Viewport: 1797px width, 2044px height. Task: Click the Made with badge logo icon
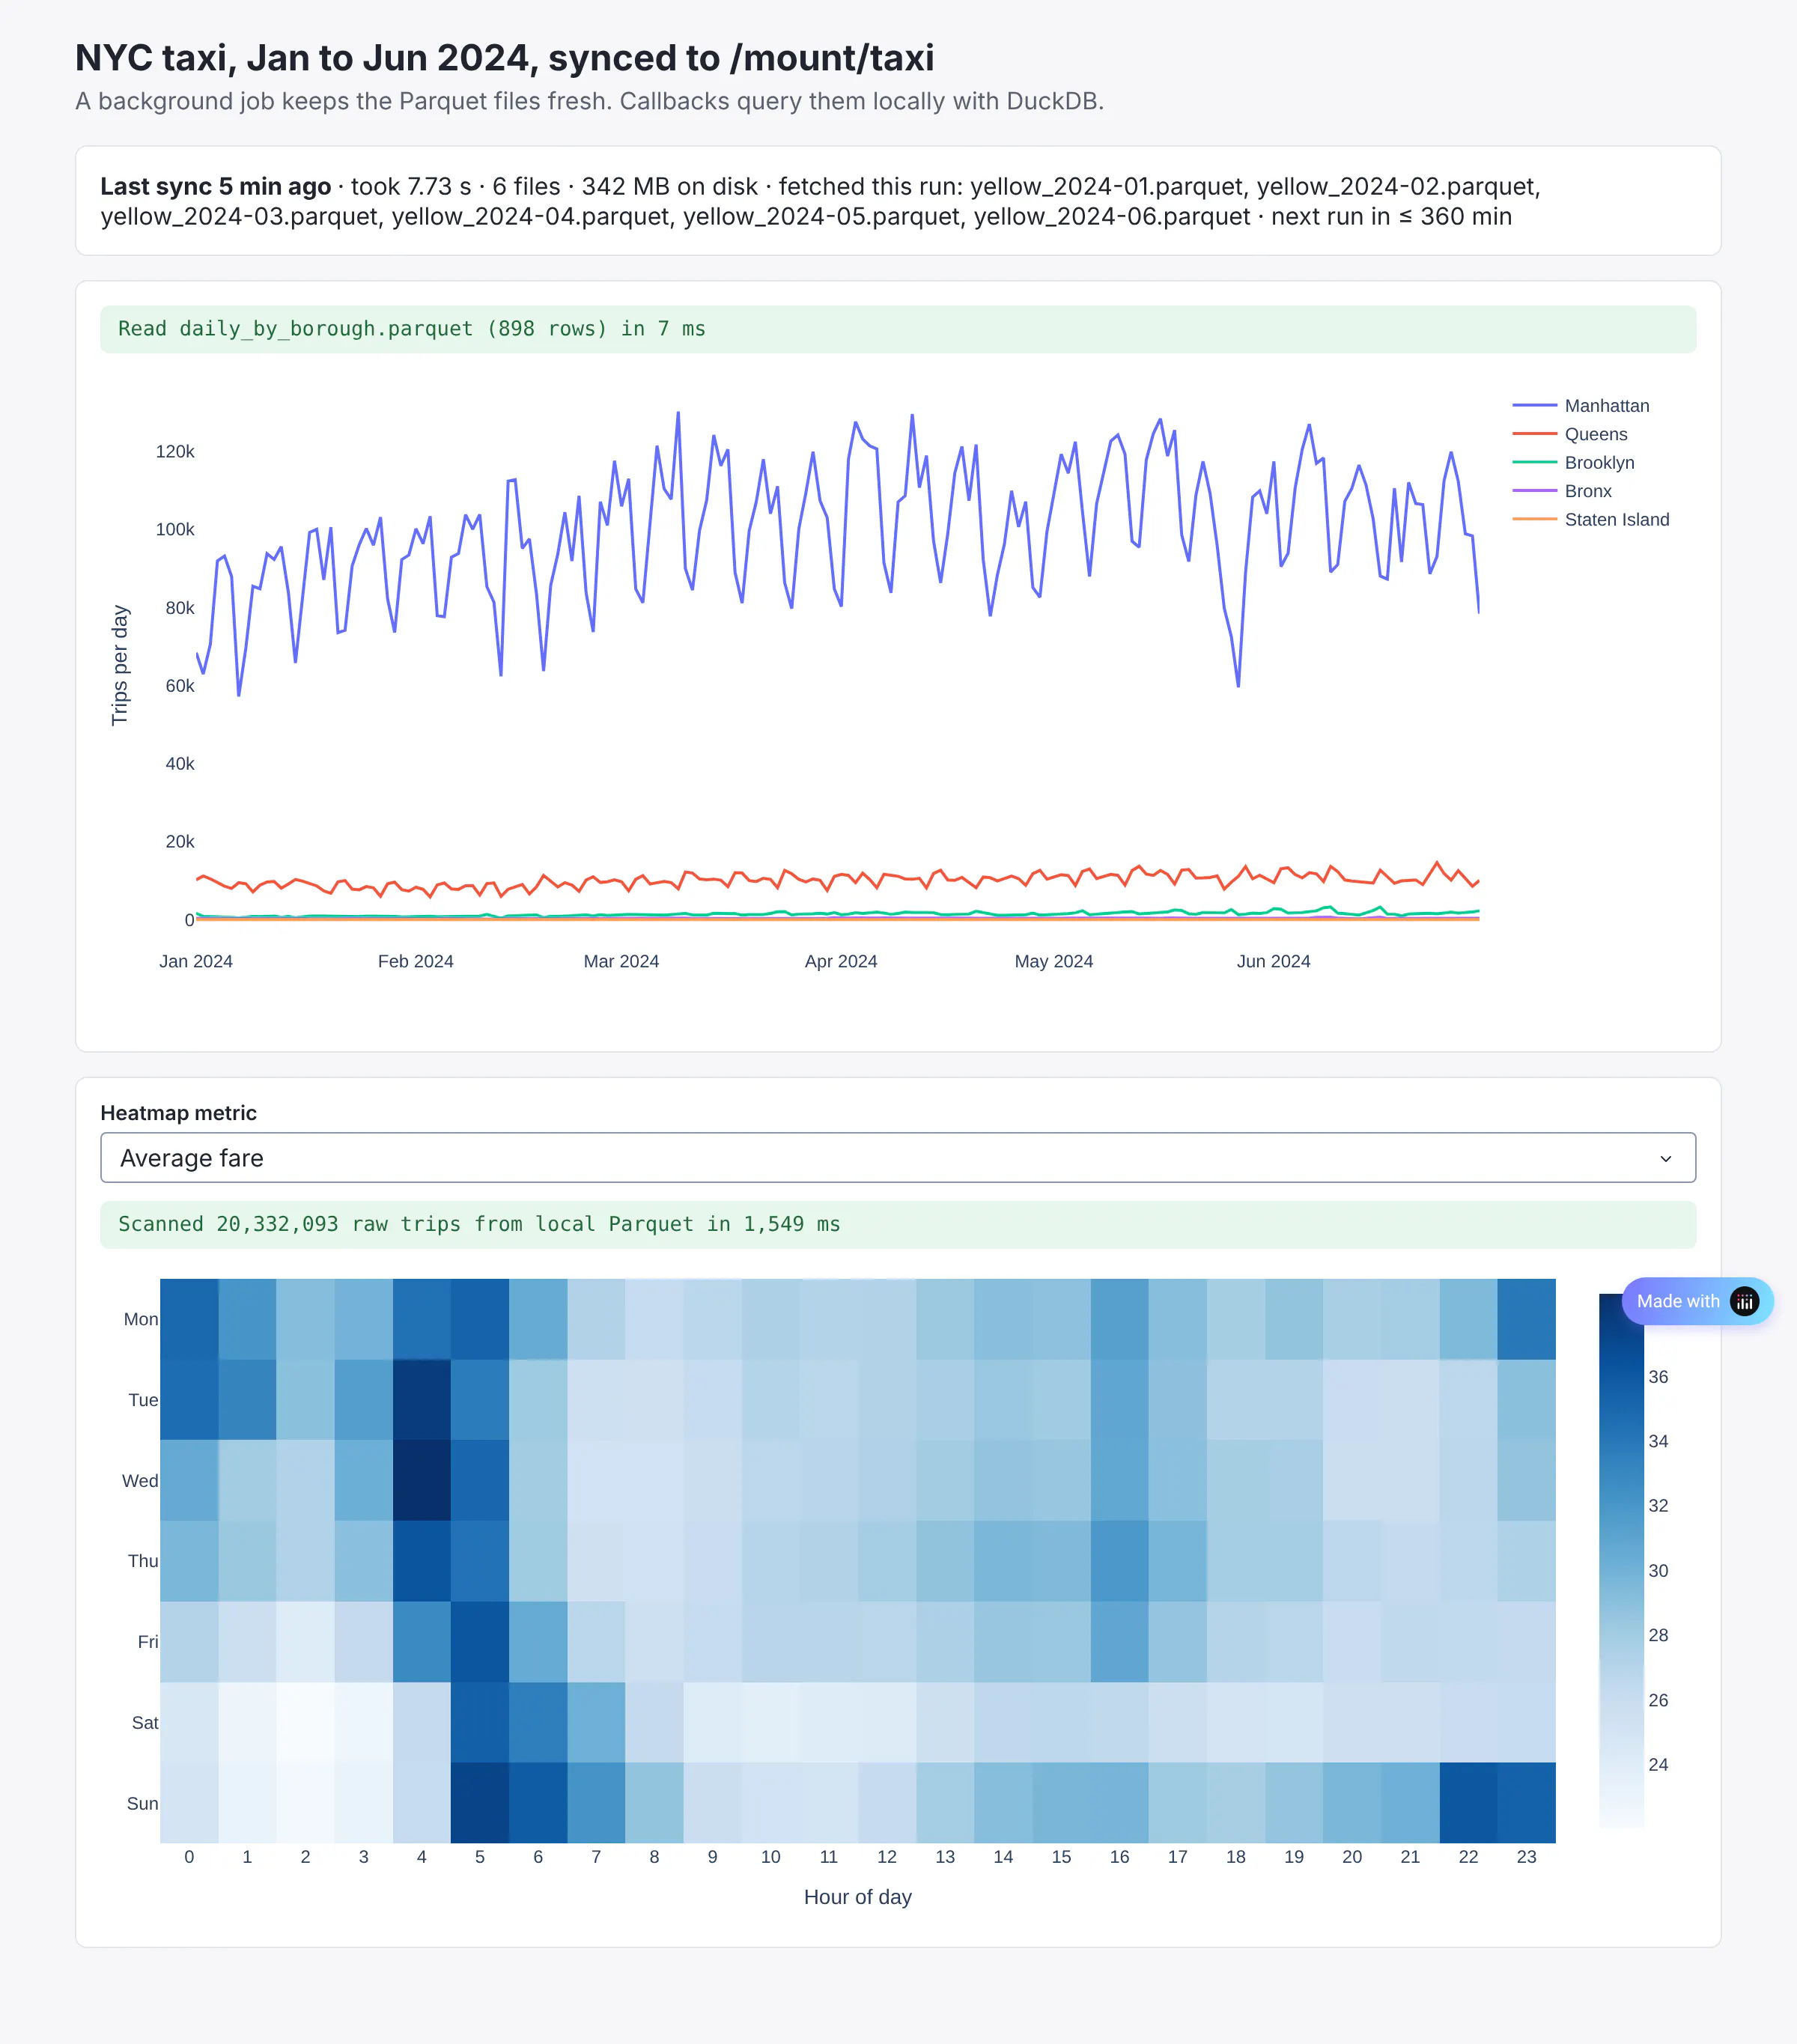point(1744,1301)
